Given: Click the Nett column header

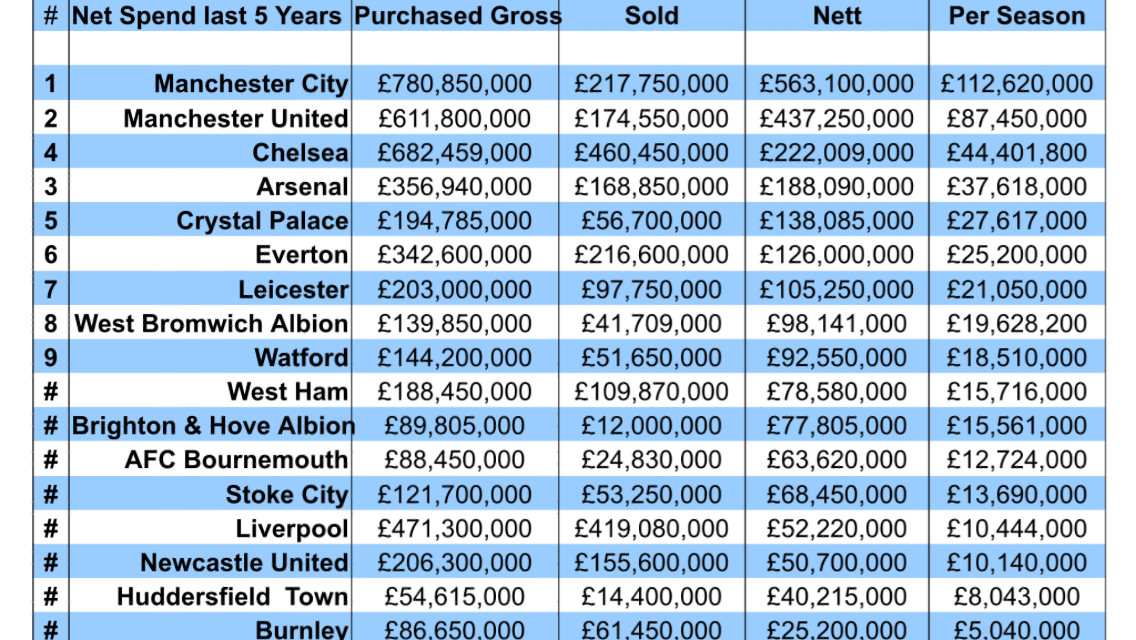Looking at the screenshot, I should point(837,16).
